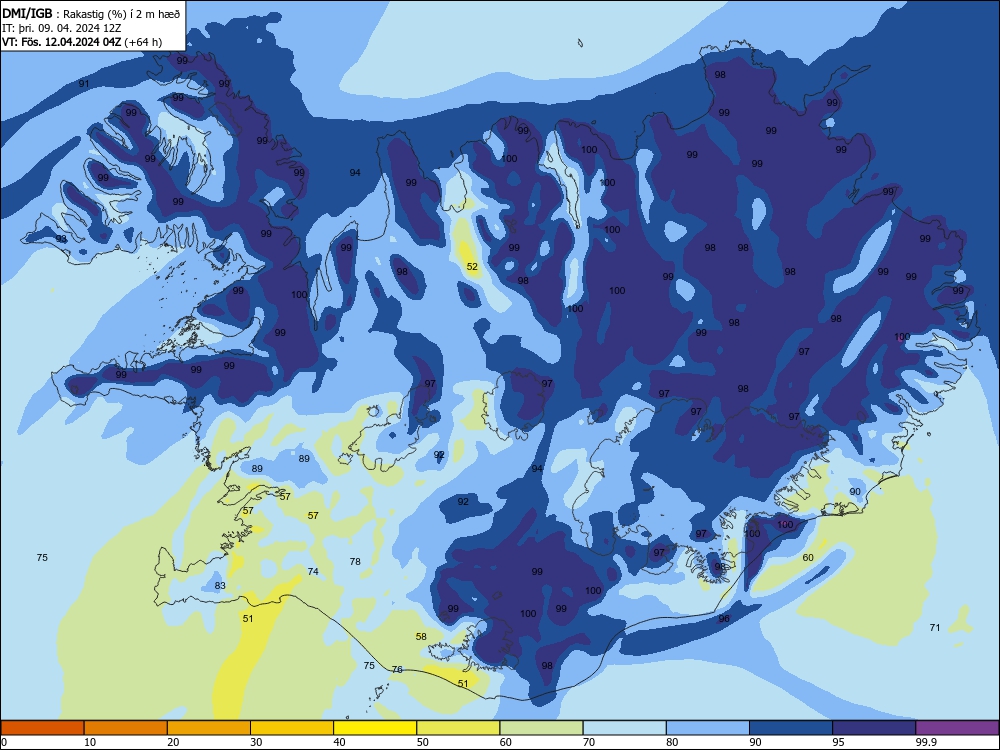Viewport: 1000px width, 750px height.
Task: Click the '78' humidity value on the map
Action: tap(355, 561)
